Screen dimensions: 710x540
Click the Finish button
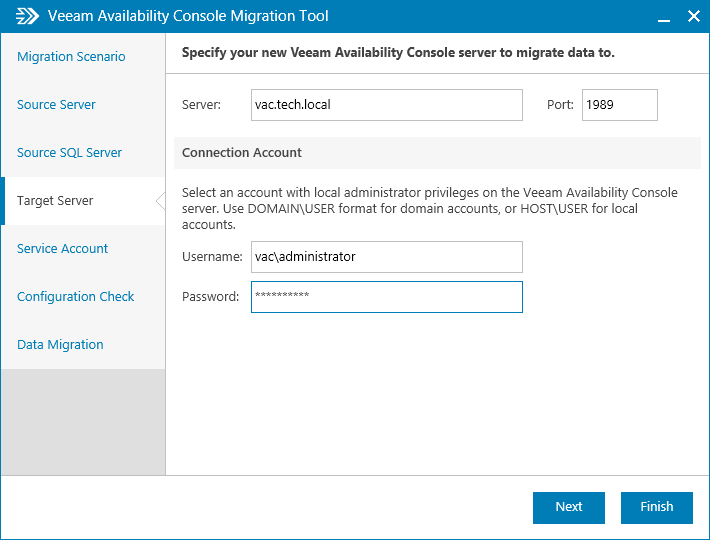pos(656,507)
